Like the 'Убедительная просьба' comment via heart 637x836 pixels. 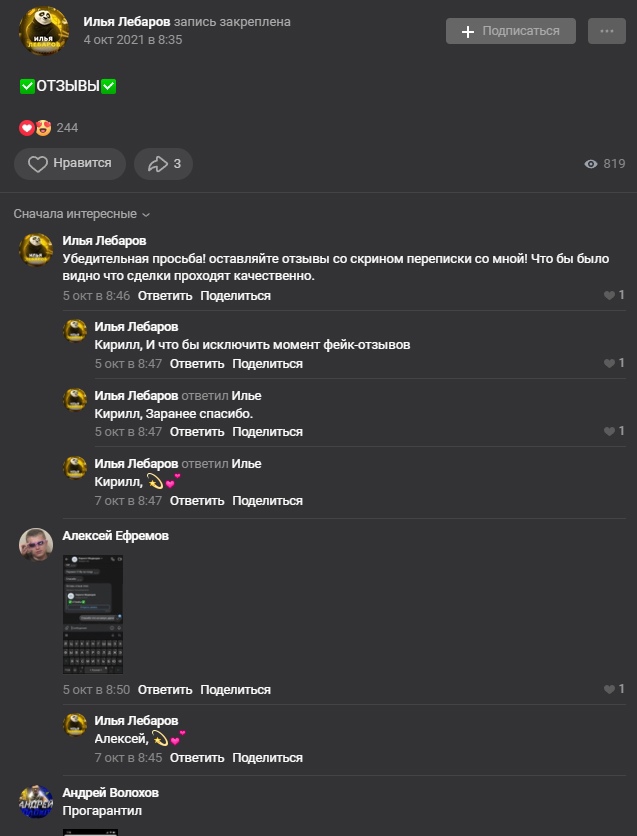point(609,296)
